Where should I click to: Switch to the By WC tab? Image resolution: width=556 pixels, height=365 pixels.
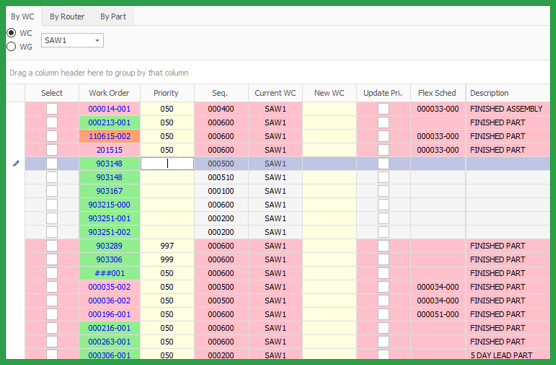point(22,16)
